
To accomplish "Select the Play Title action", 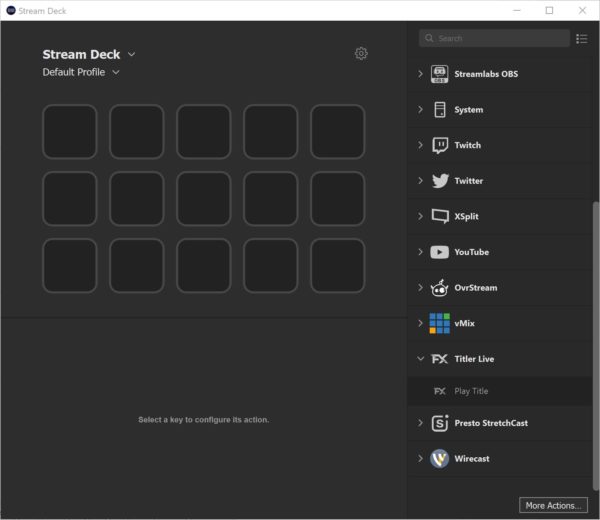I will pyautogui.click(x=500, y=391).
